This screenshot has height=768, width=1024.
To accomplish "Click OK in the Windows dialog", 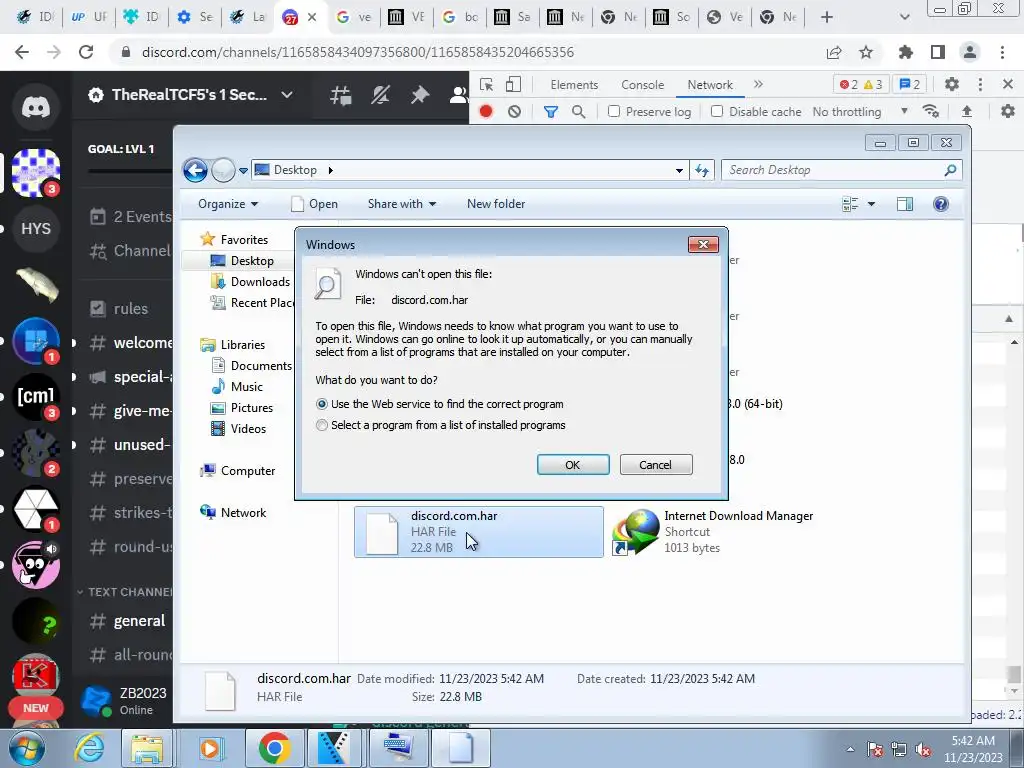I will pyautogui.click(x=573, y=465).
